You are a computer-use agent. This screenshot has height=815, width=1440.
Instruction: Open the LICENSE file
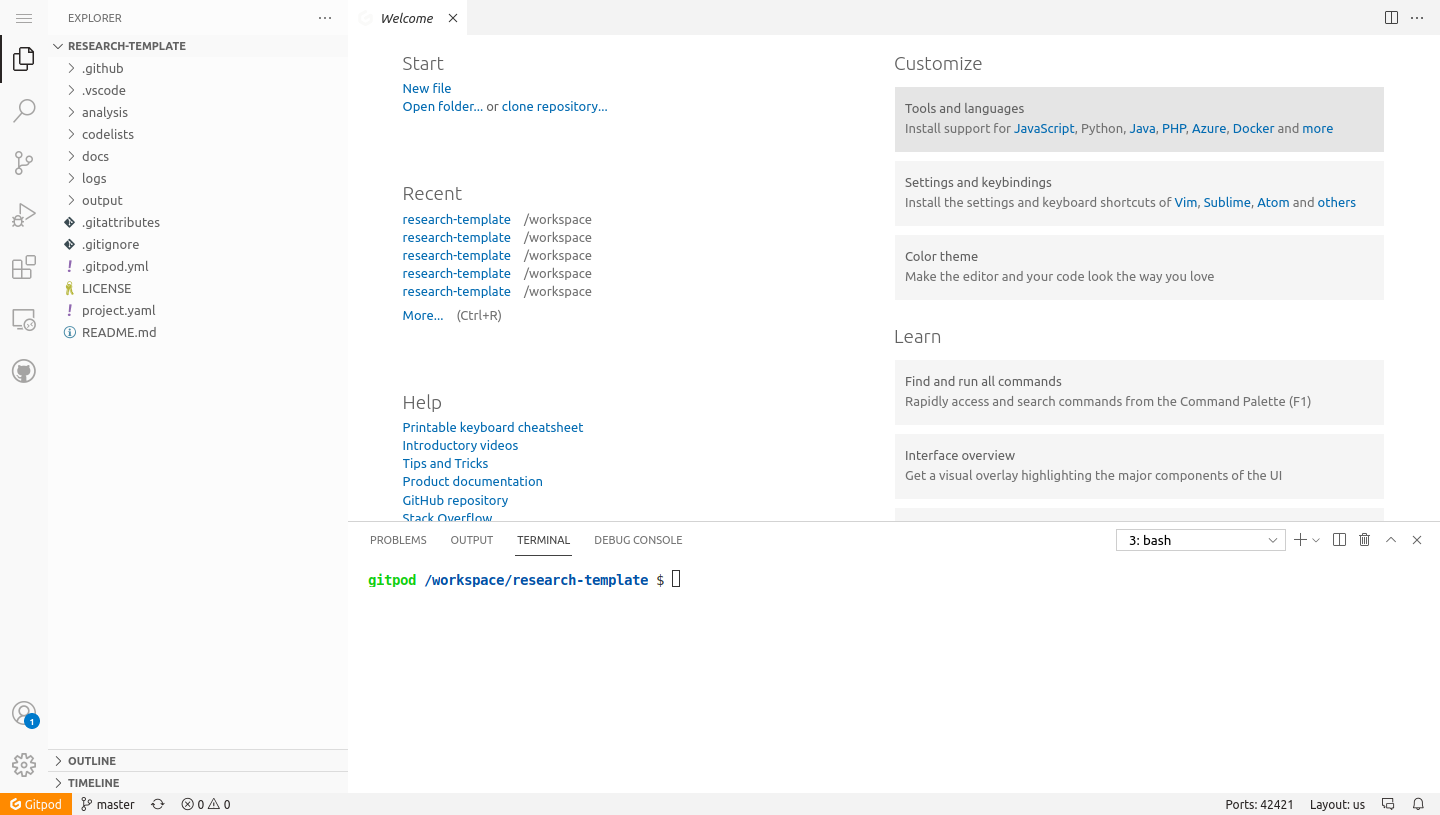(198, 288)
